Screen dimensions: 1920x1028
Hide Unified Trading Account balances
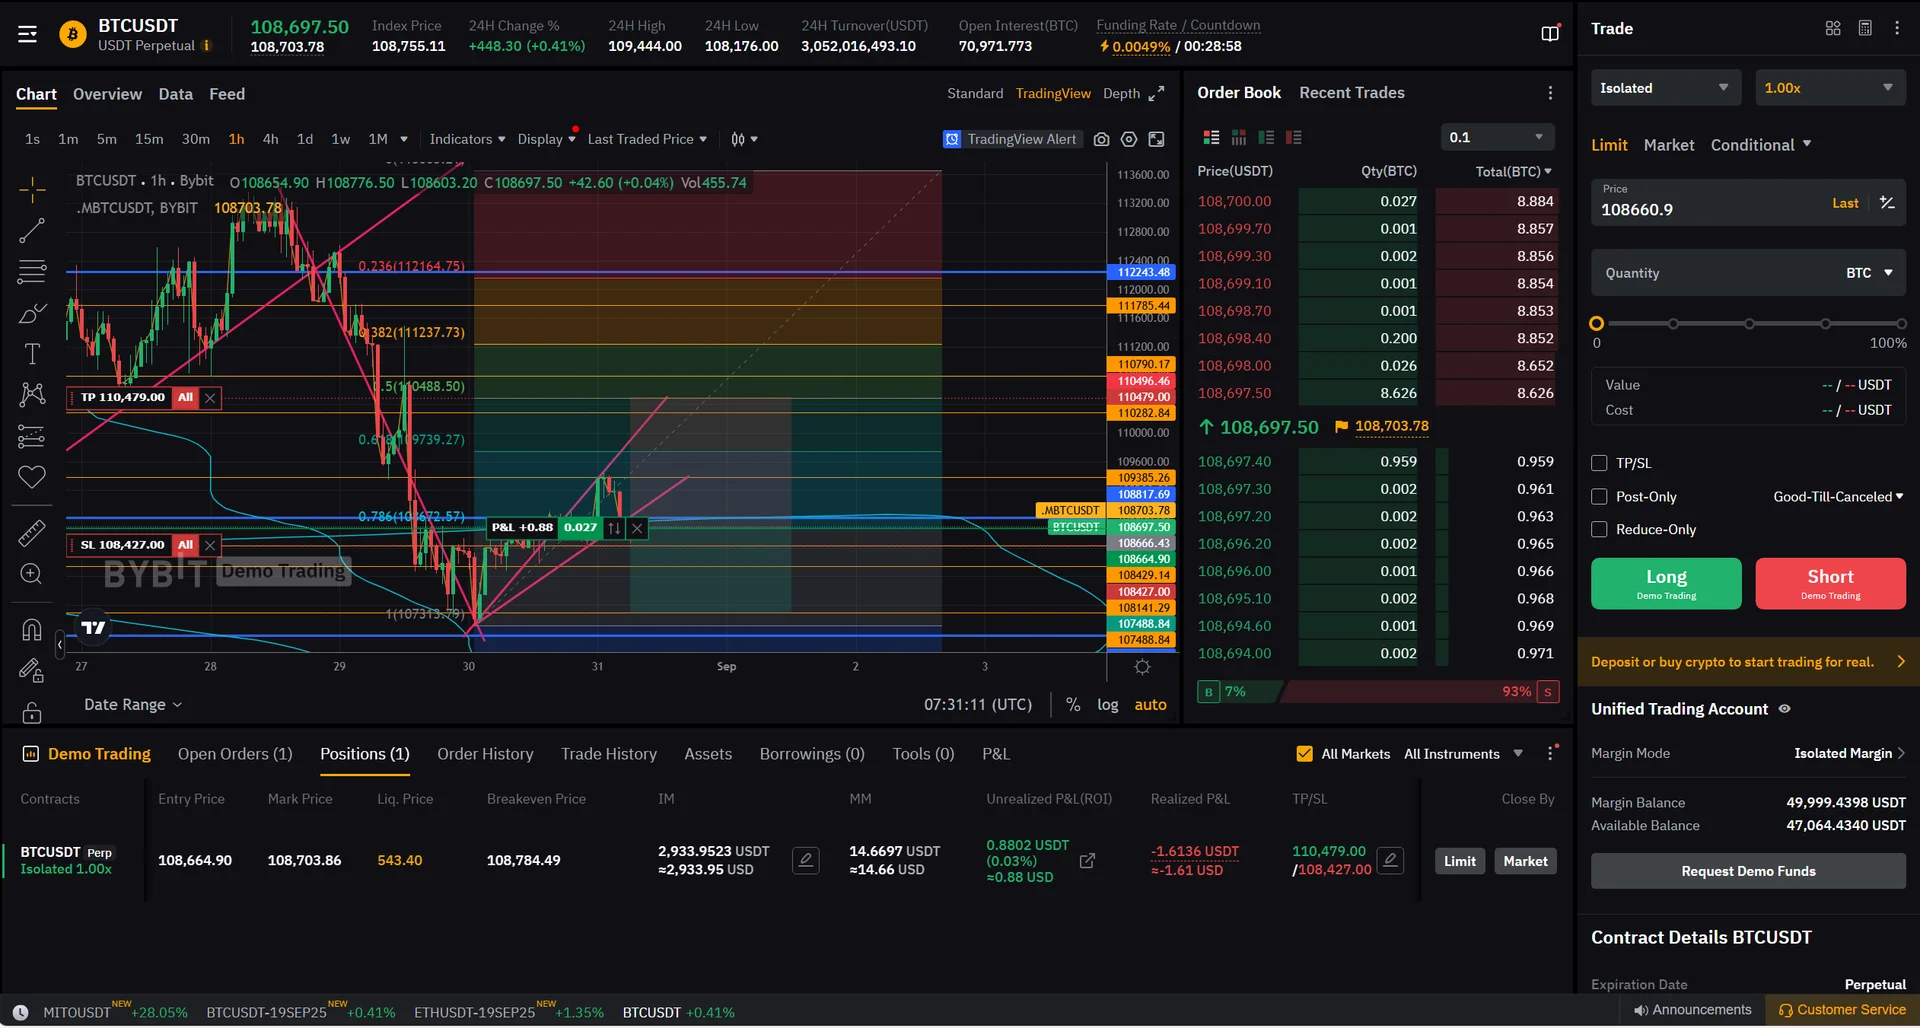pos(1784,709)
